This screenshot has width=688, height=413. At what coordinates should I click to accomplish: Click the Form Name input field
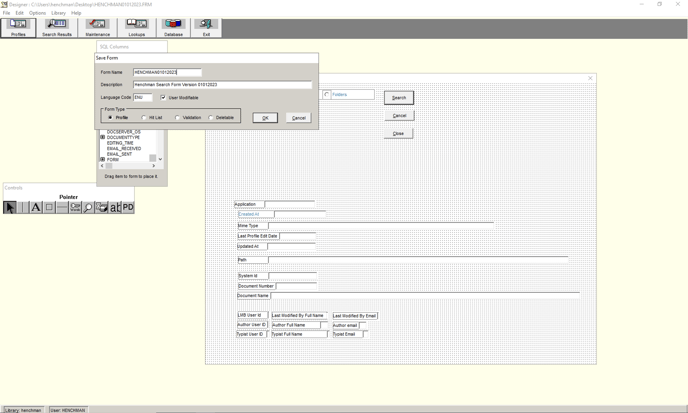167,72
